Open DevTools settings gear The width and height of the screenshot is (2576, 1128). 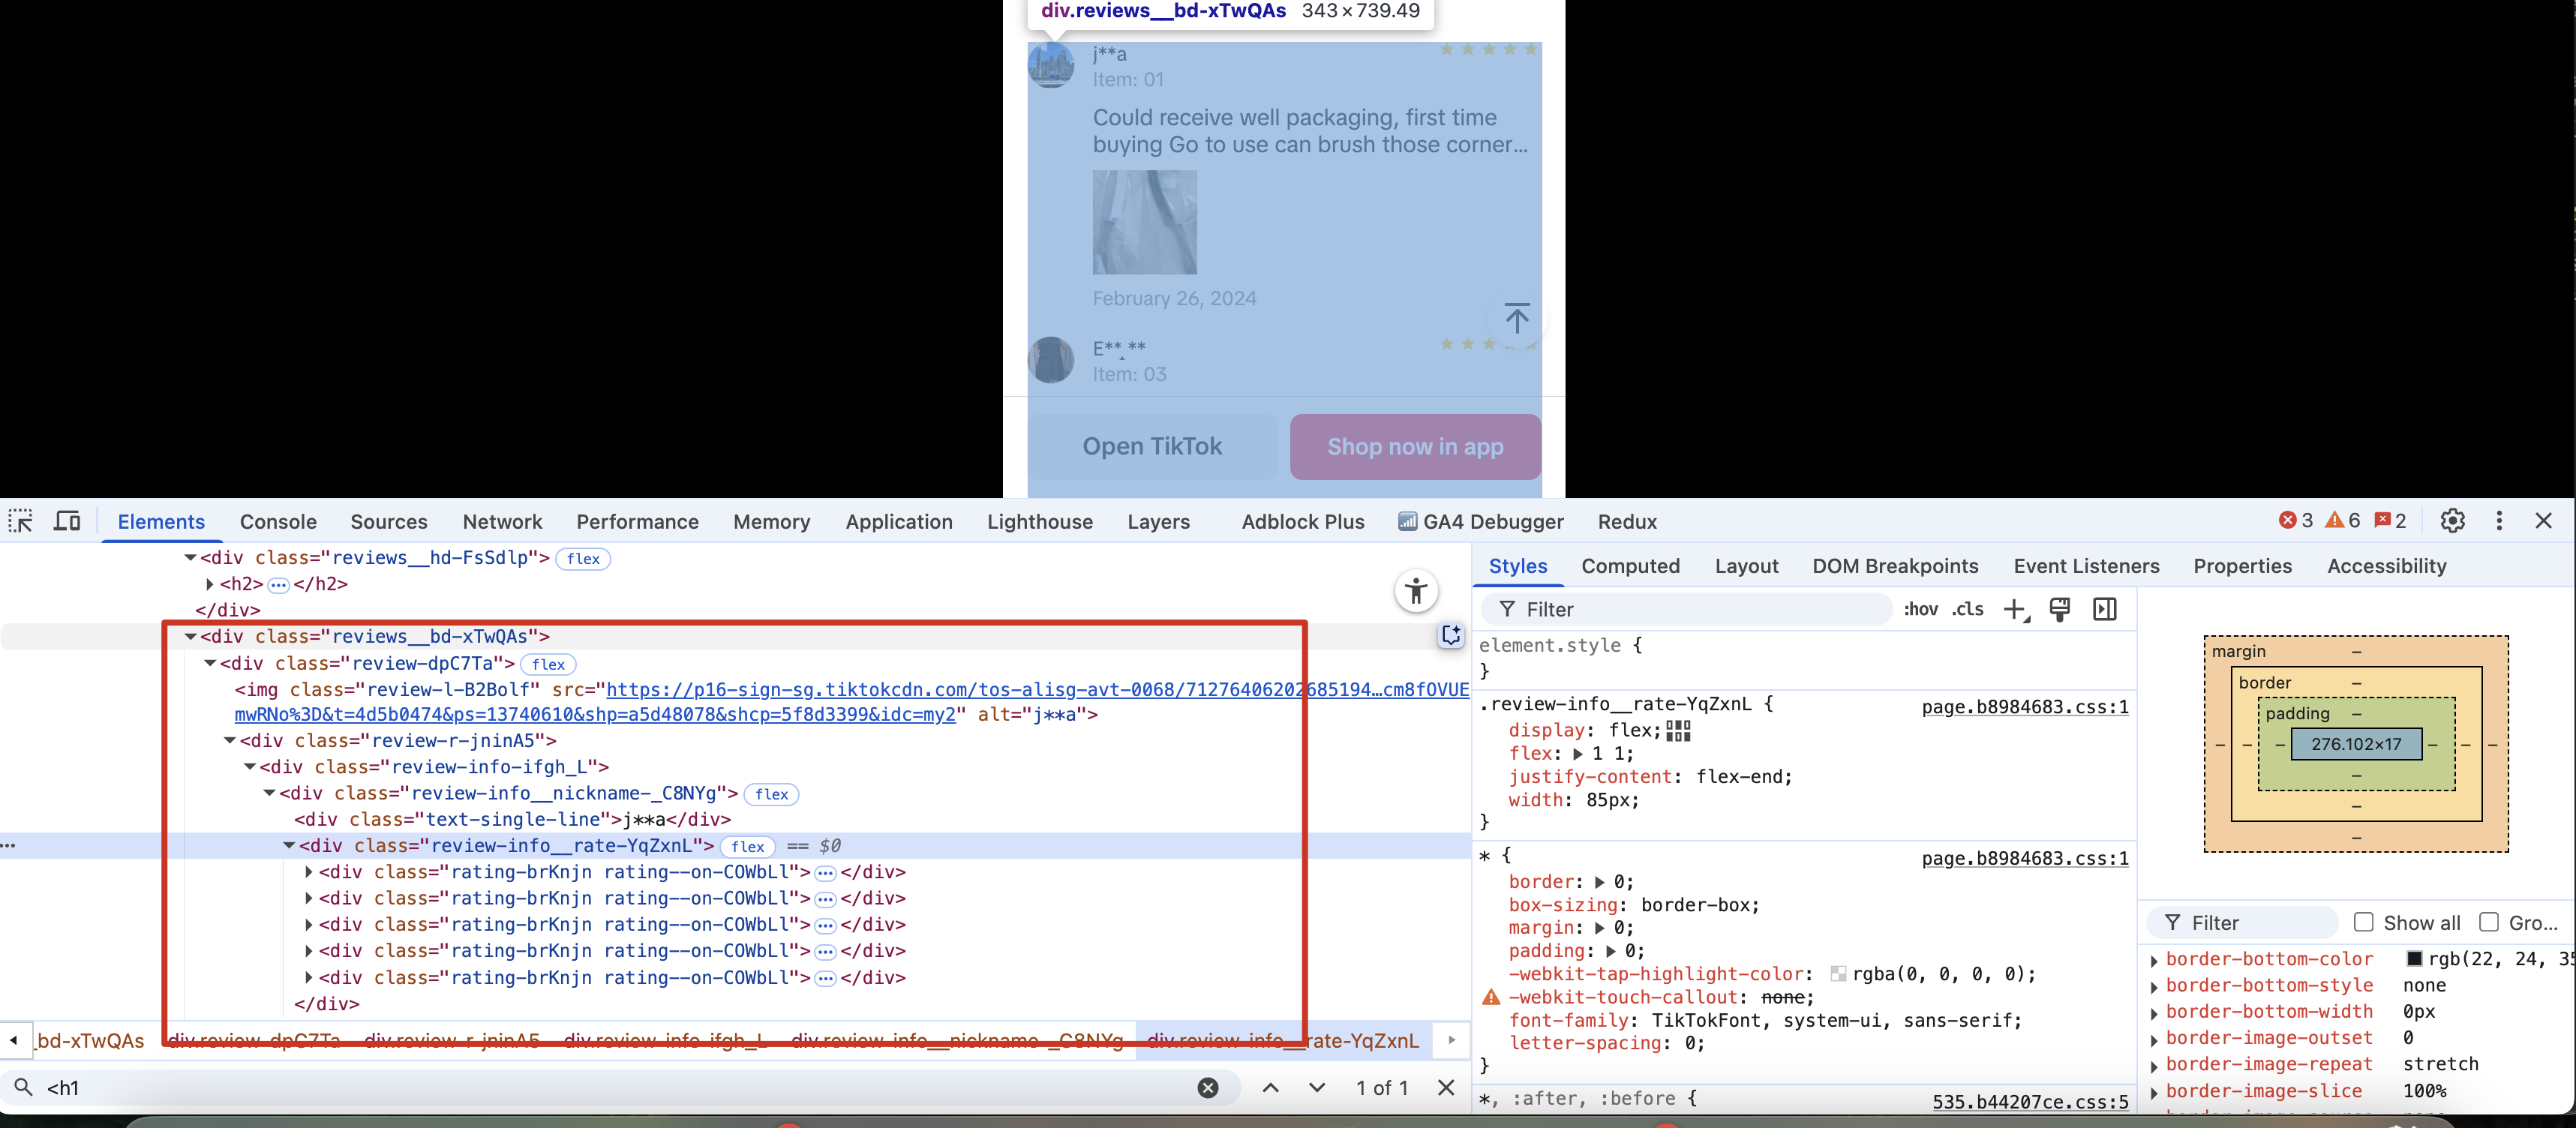[x=2452, y=521]
